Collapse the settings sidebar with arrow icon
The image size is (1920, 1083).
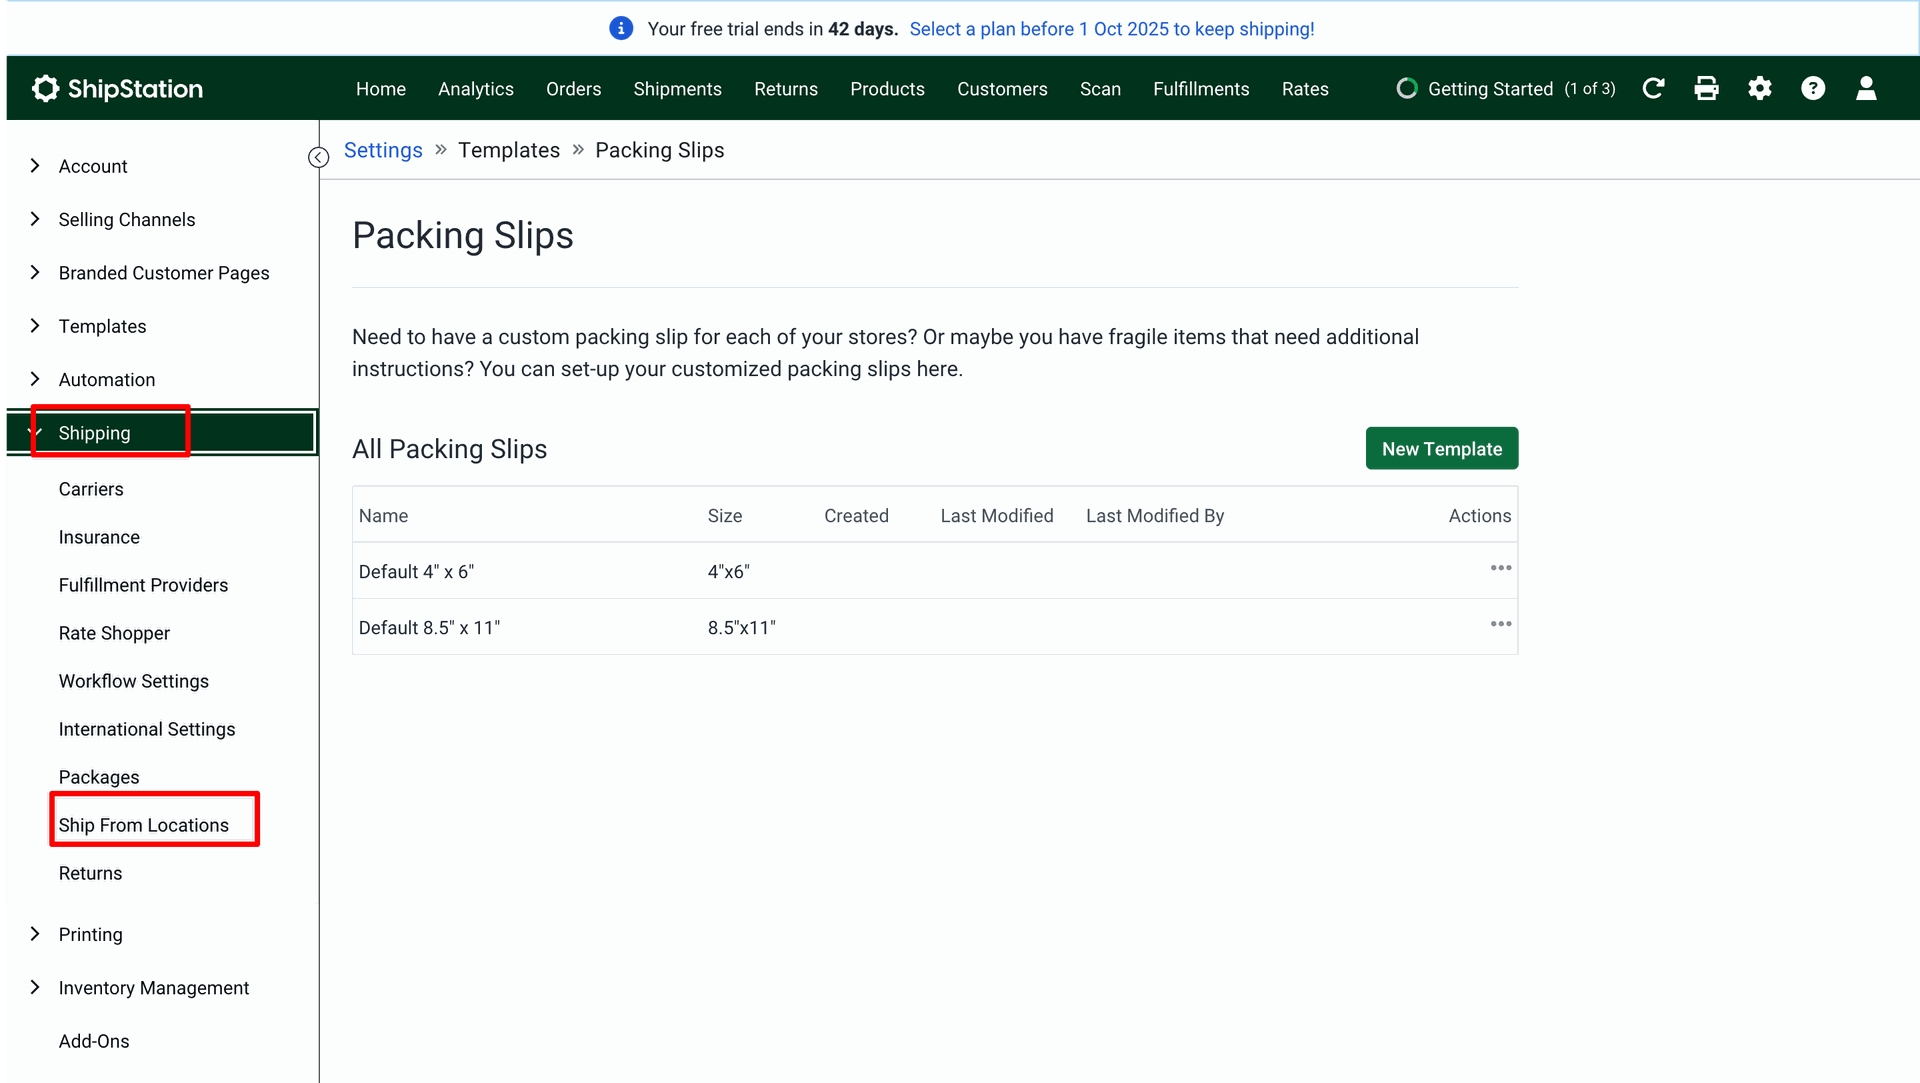[x=319, y=158]
